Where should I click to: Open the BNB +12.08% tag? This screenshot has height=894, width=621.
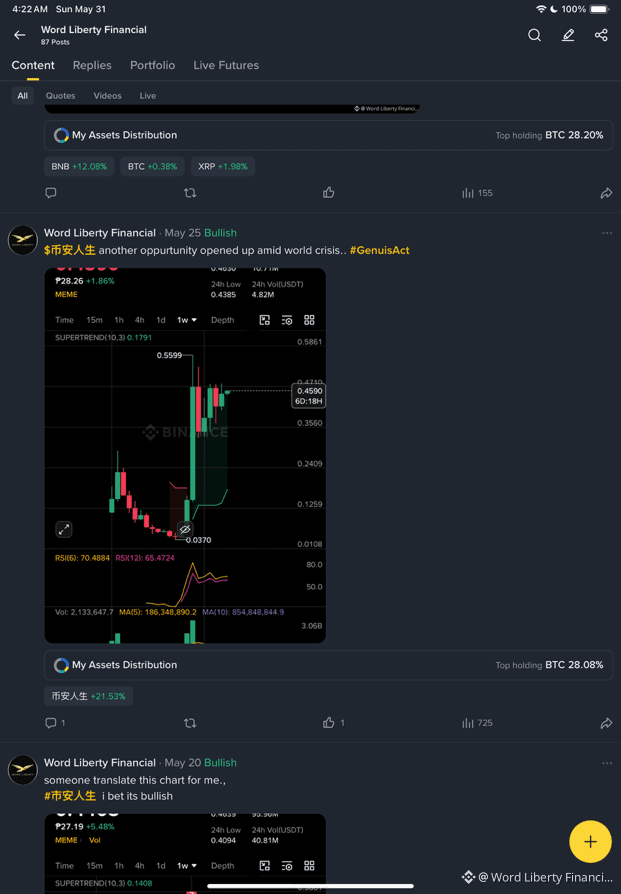(x=79, y=166)
